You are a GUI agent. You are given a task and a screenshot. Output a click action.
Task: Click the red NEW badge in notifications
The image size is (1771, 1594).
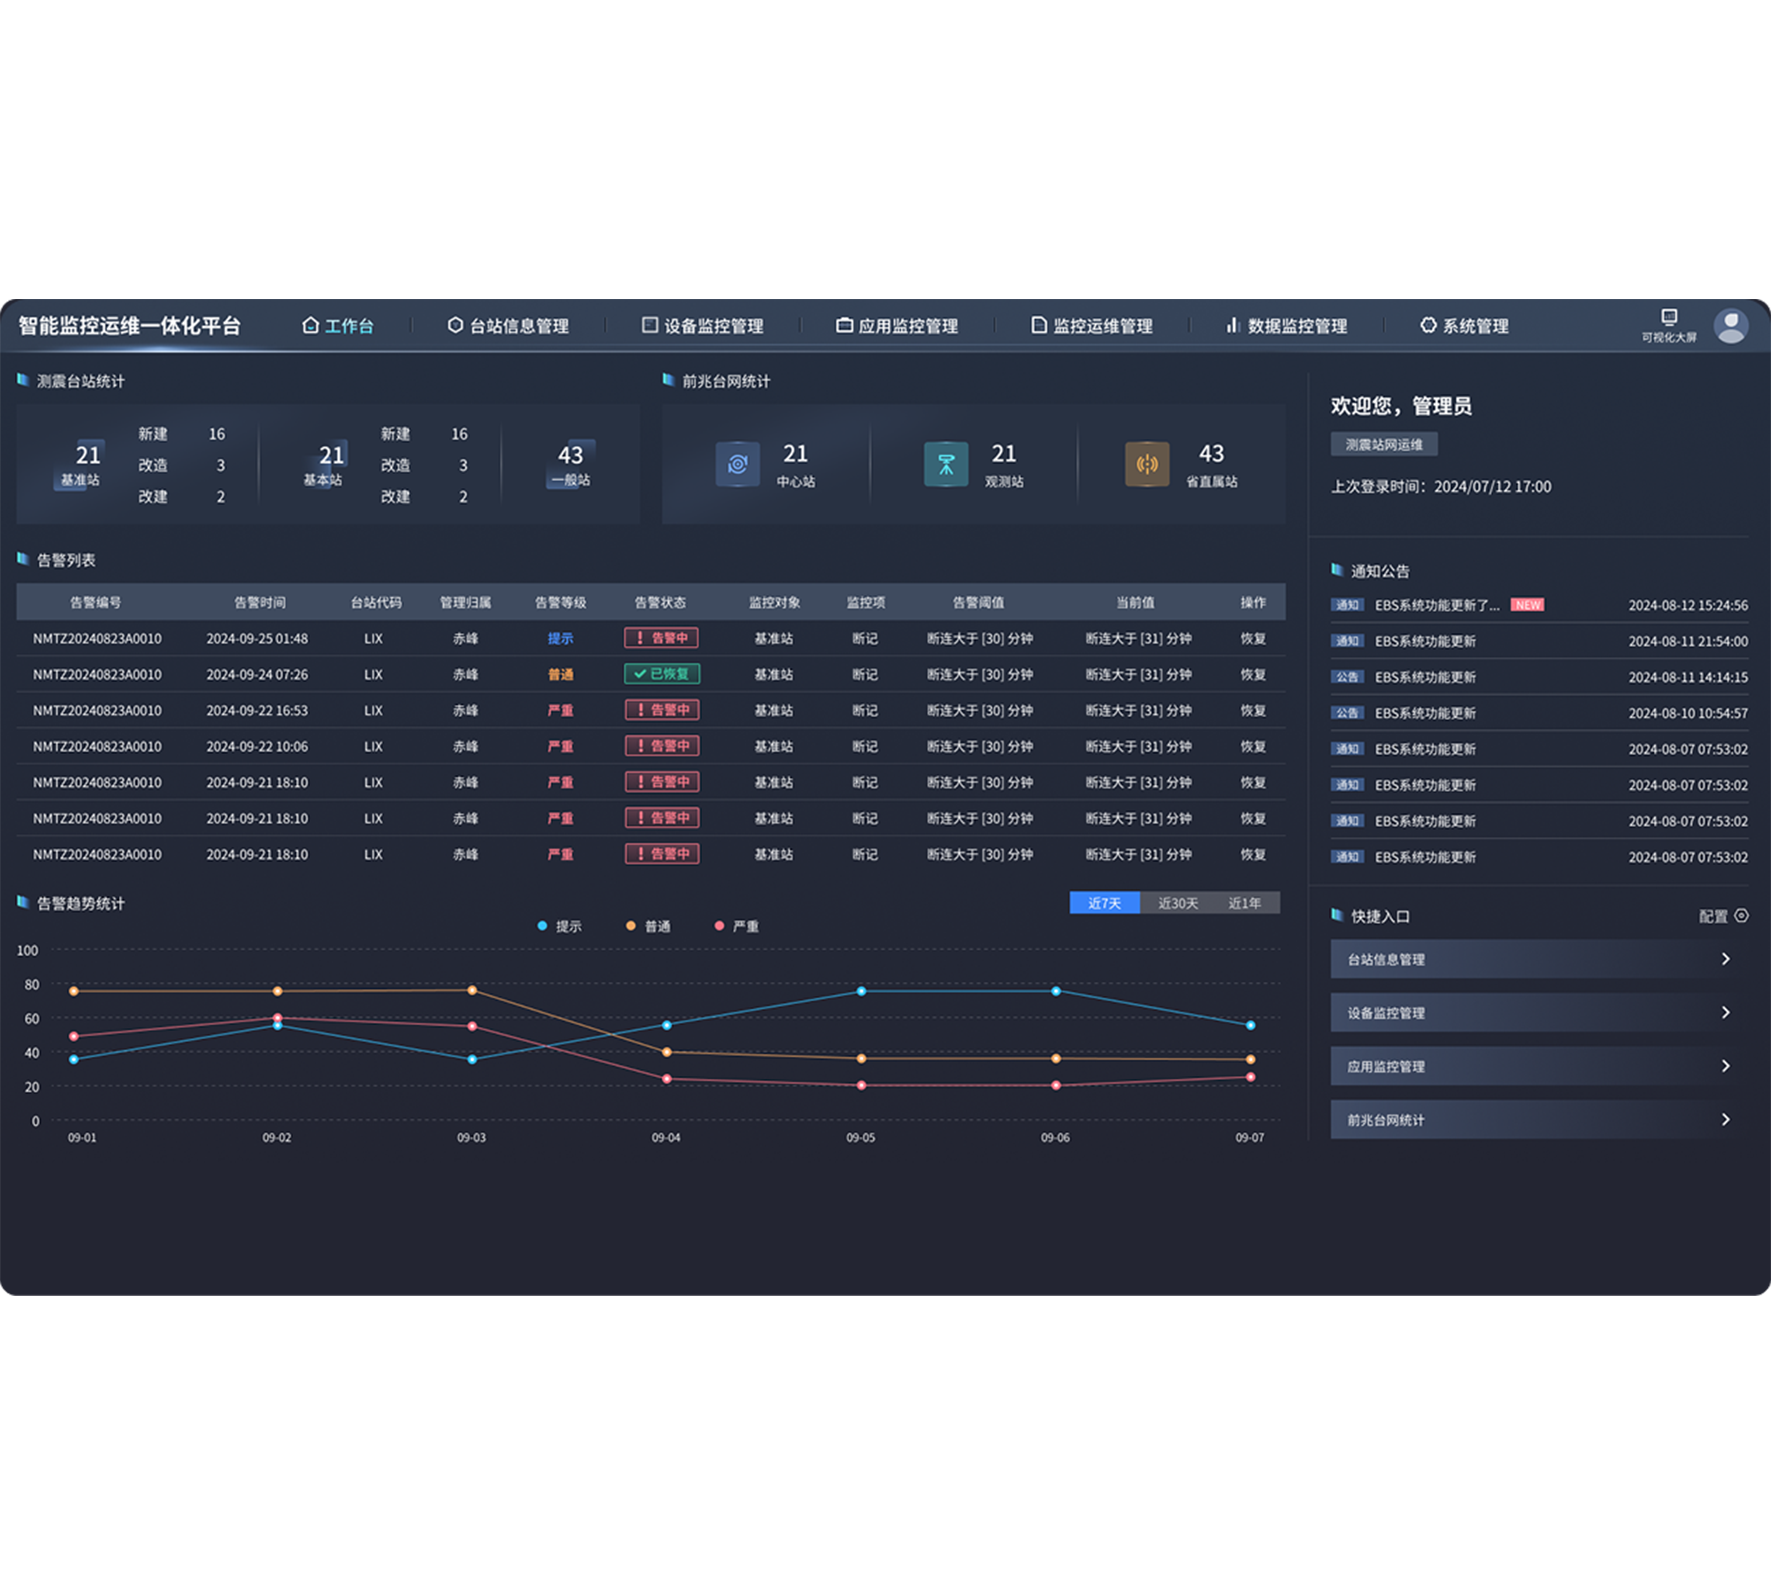click(1527, 605)
